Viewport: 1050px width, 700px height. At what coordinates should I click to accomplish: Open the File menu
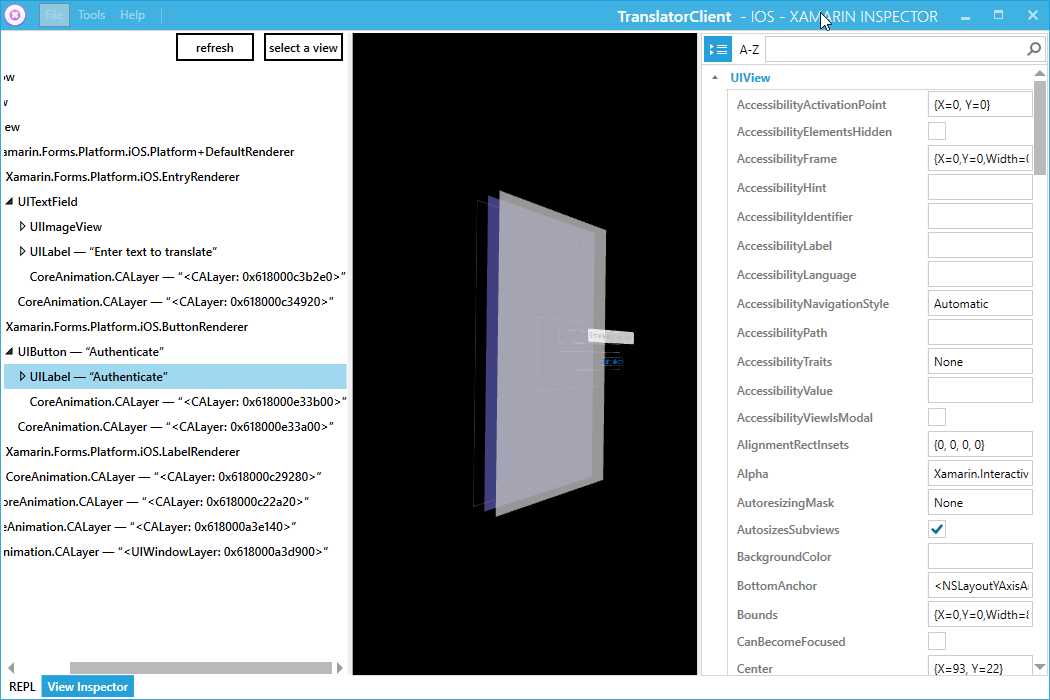pos(54,15)
